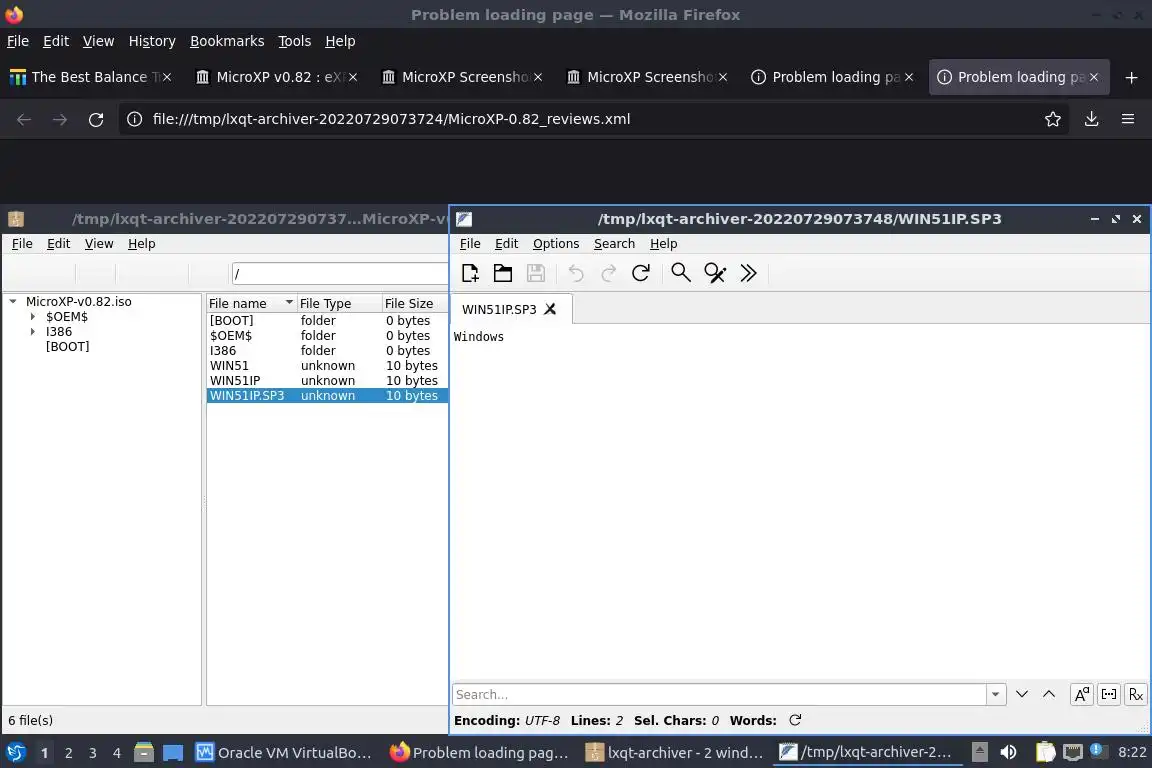Close the MicroXP v0.82 tab

[353, 77]
